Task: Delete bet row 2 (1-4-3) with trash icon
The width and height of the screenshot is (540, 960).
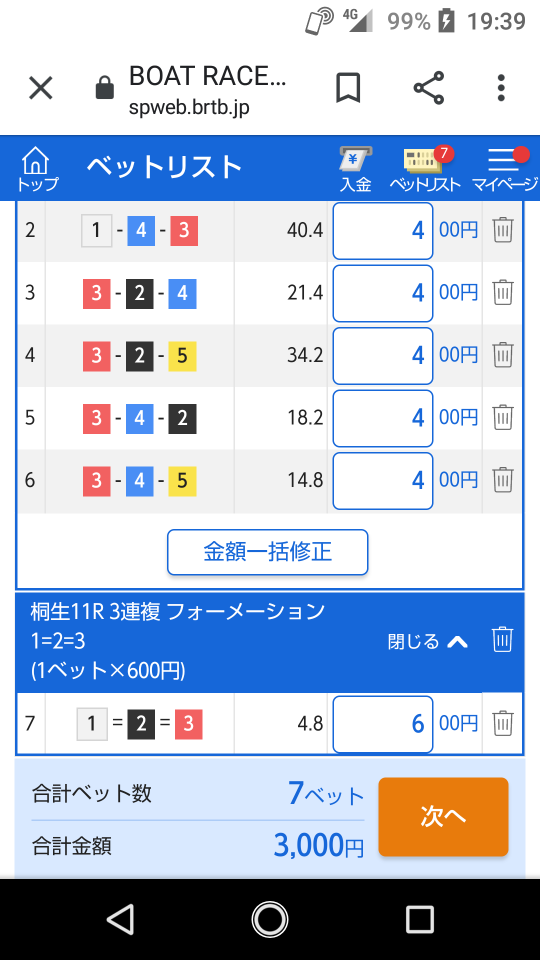Action: pyautogui.click(x=503, y=231)
